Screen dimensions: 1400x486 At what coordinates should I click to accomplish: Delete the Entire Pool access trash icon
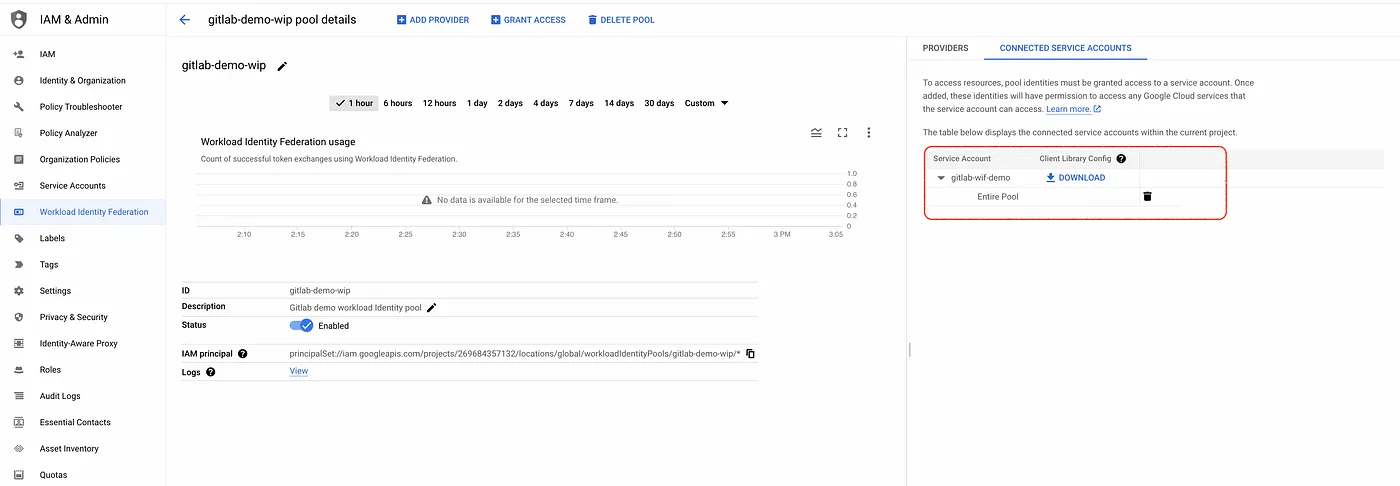[x=1147, y=197]
